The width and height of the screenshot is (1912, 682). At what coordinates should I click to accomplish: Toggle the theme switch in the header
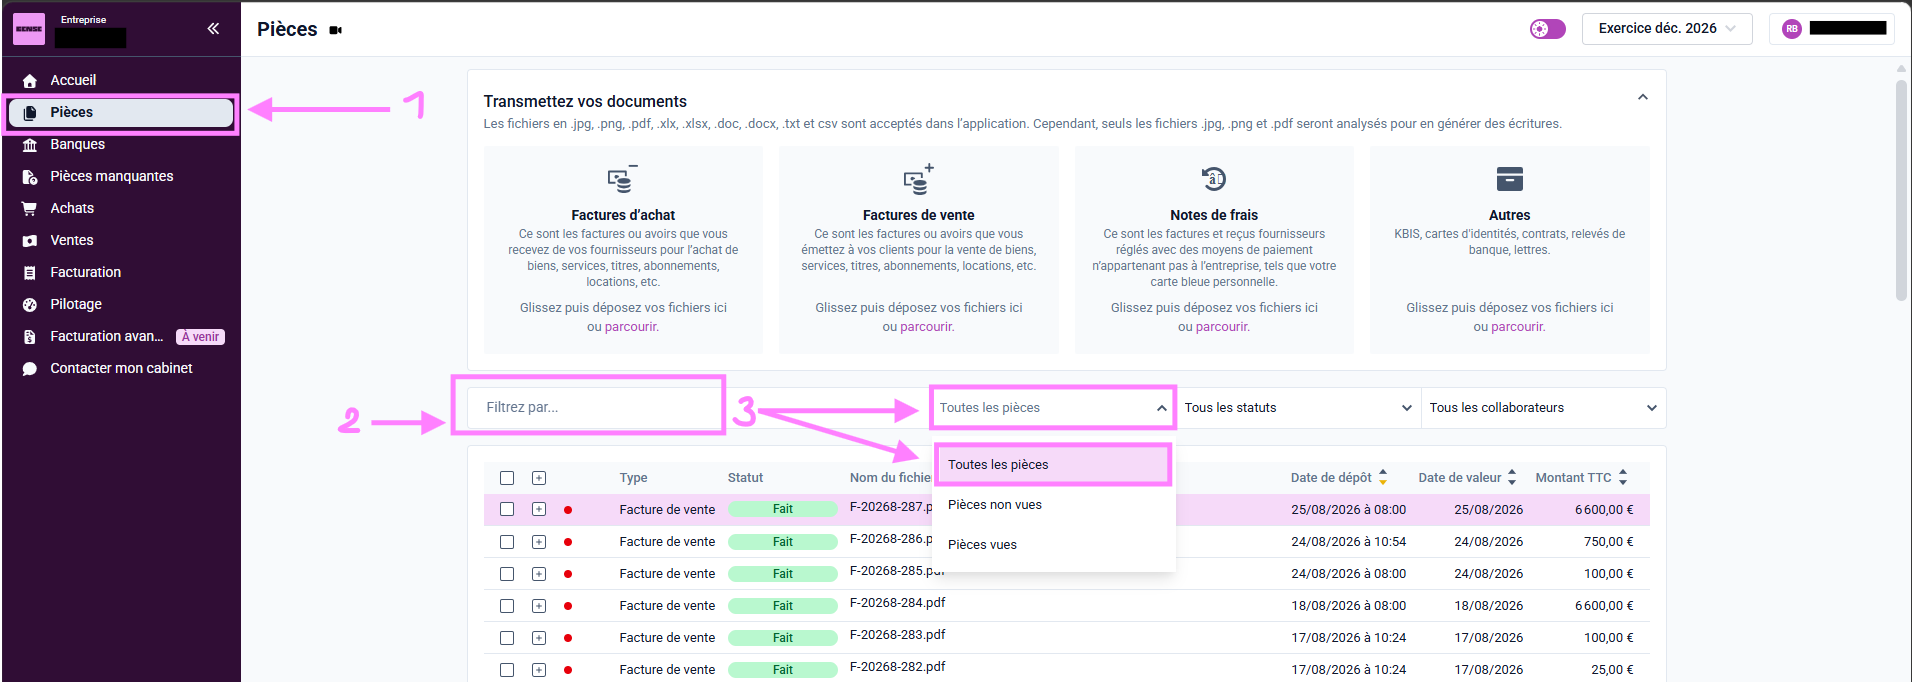click(x=1547, y=29)
